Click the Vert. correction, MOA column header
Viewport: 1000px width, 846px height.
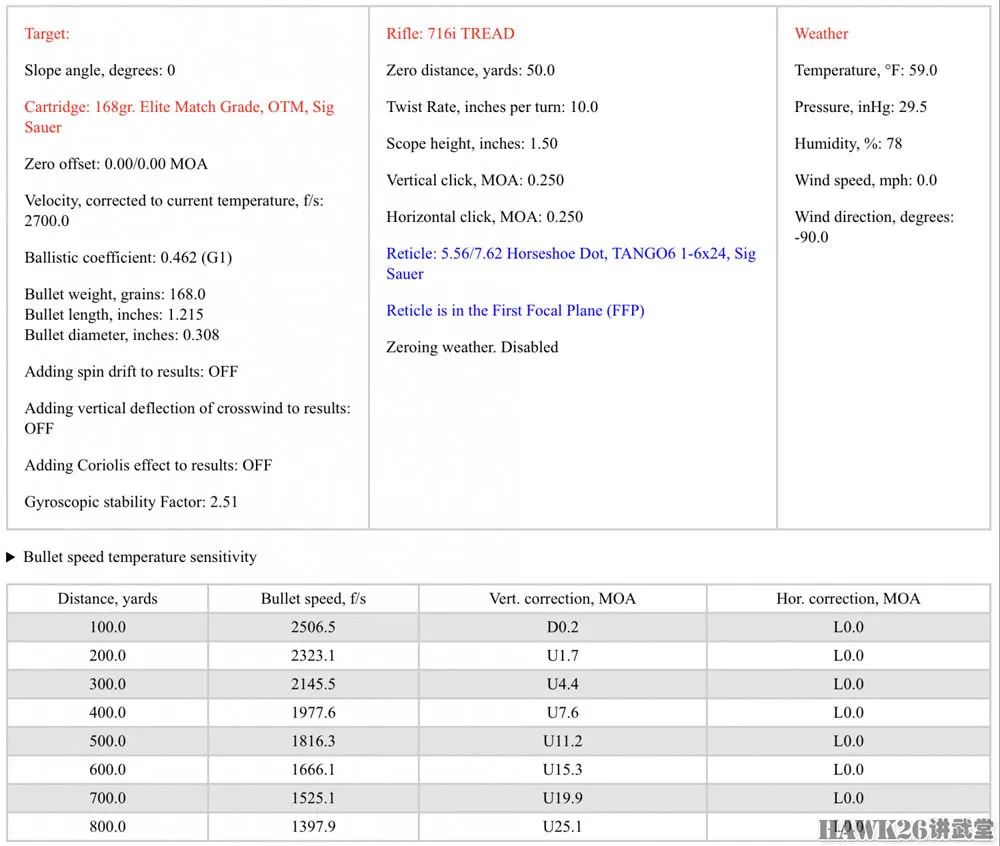point(562,599)
